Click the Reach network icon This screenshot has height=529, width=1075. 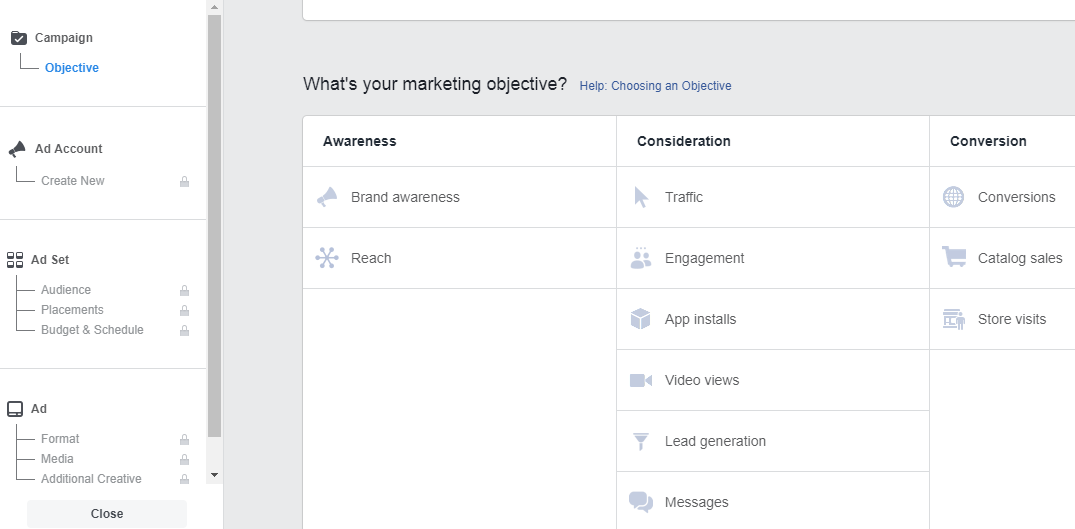tap(327, 258)
